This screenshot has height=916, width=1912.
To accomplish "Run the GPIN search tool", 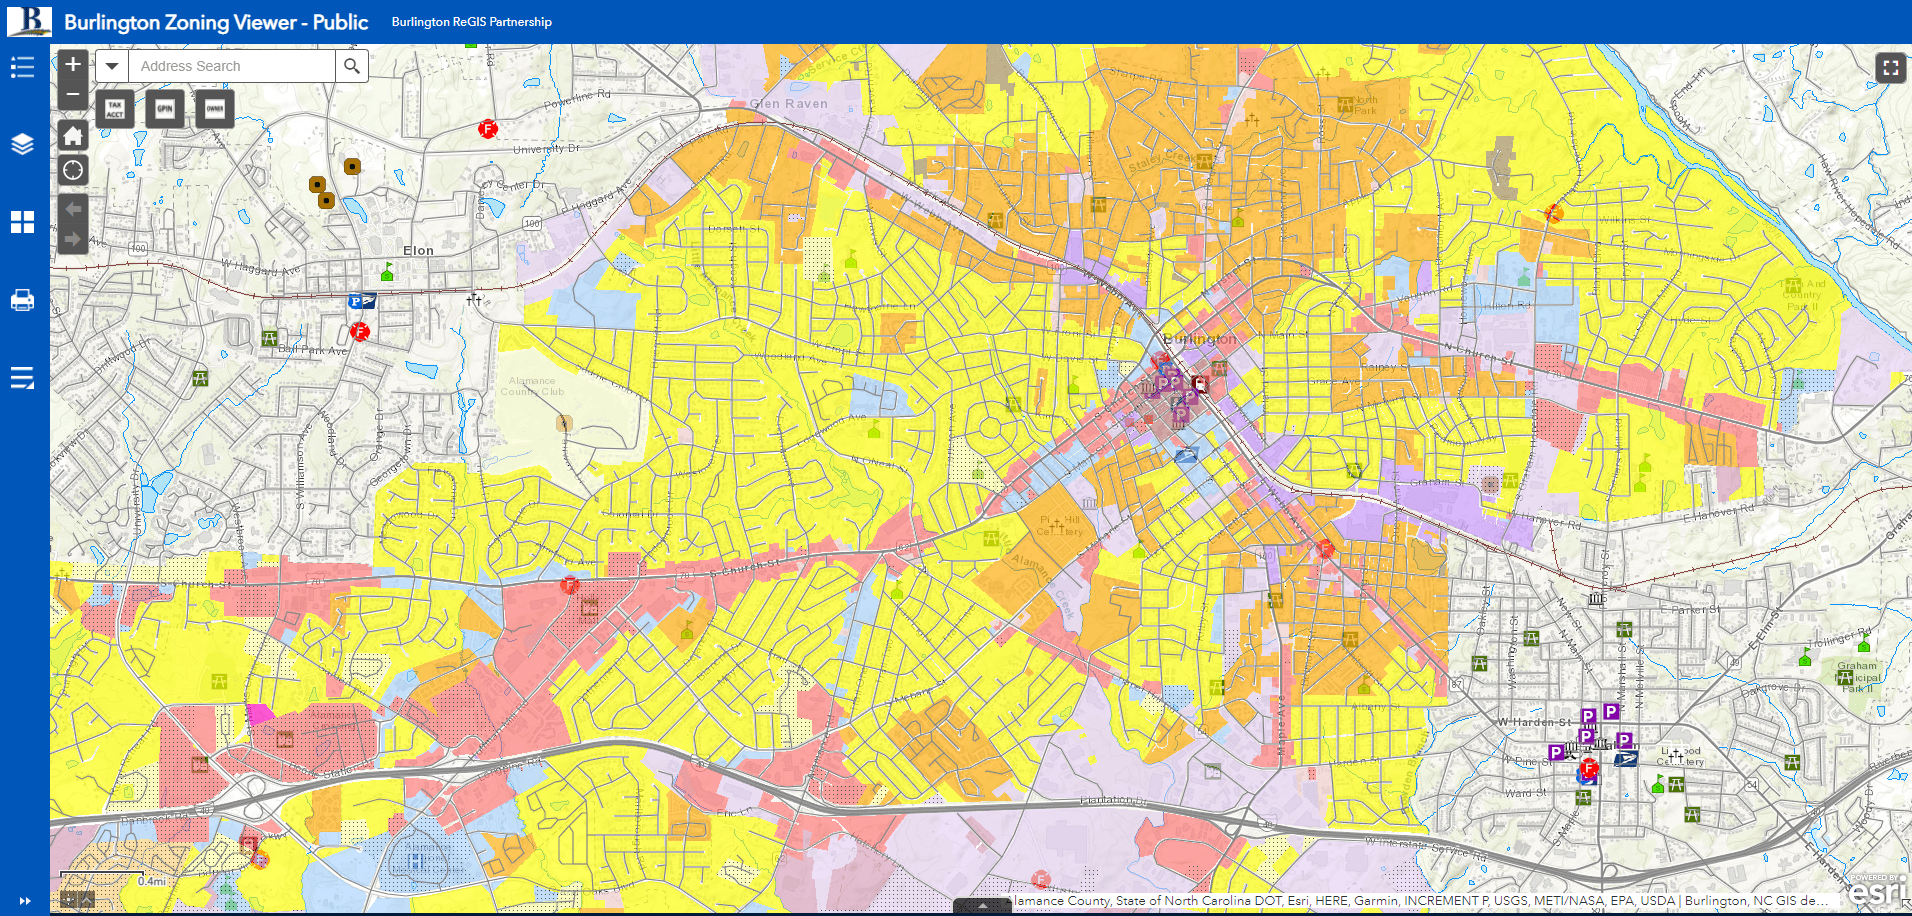I will pyautogui.click(x=164, y=109).
